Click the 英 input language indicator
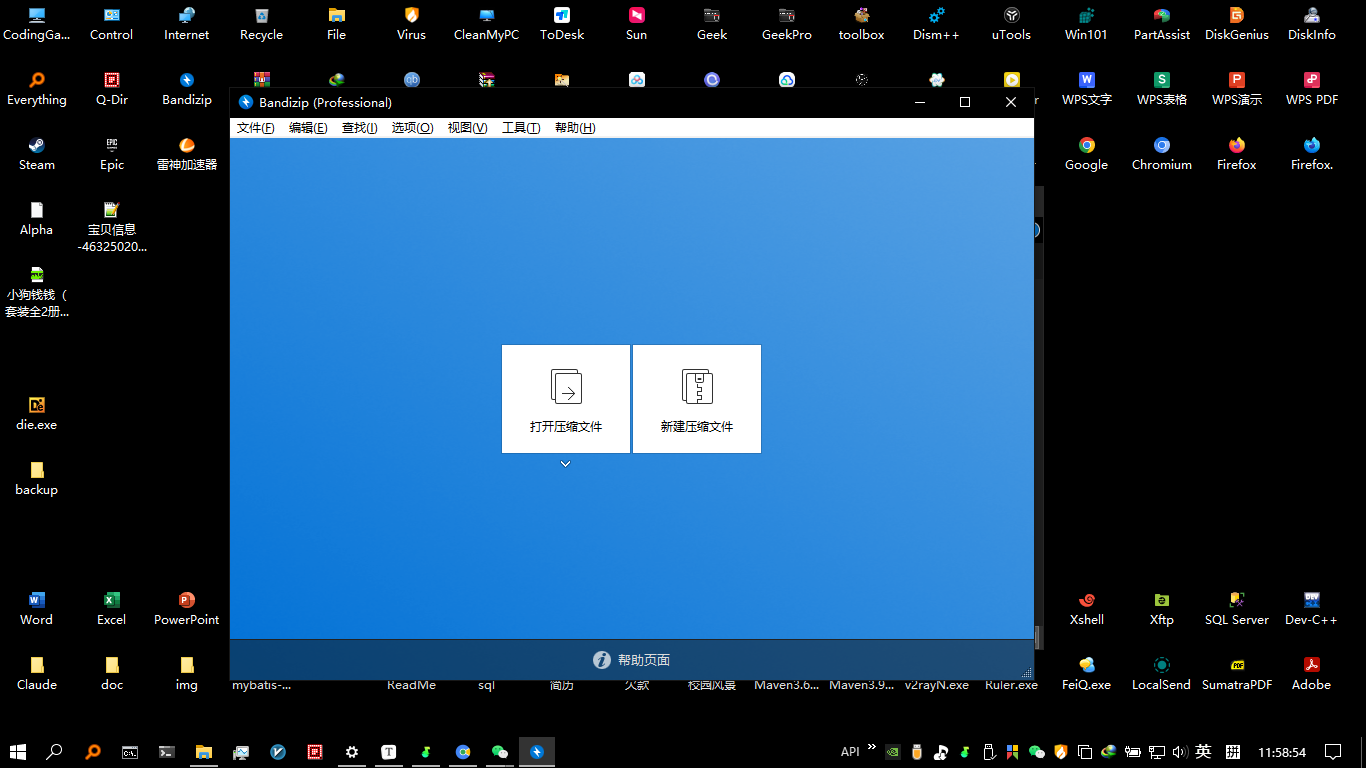 click(x=1204, y=752)
